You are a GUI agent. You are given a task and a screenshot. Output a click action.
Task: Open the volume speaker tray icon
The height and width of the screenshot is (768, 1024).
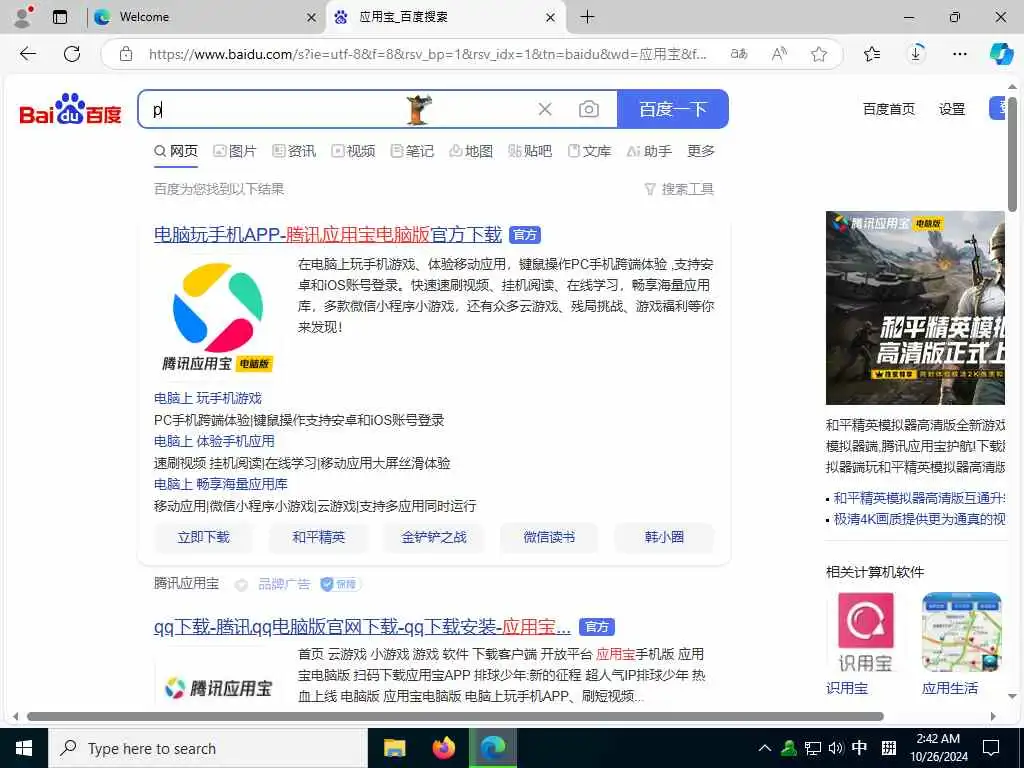[x=835, y=748]
